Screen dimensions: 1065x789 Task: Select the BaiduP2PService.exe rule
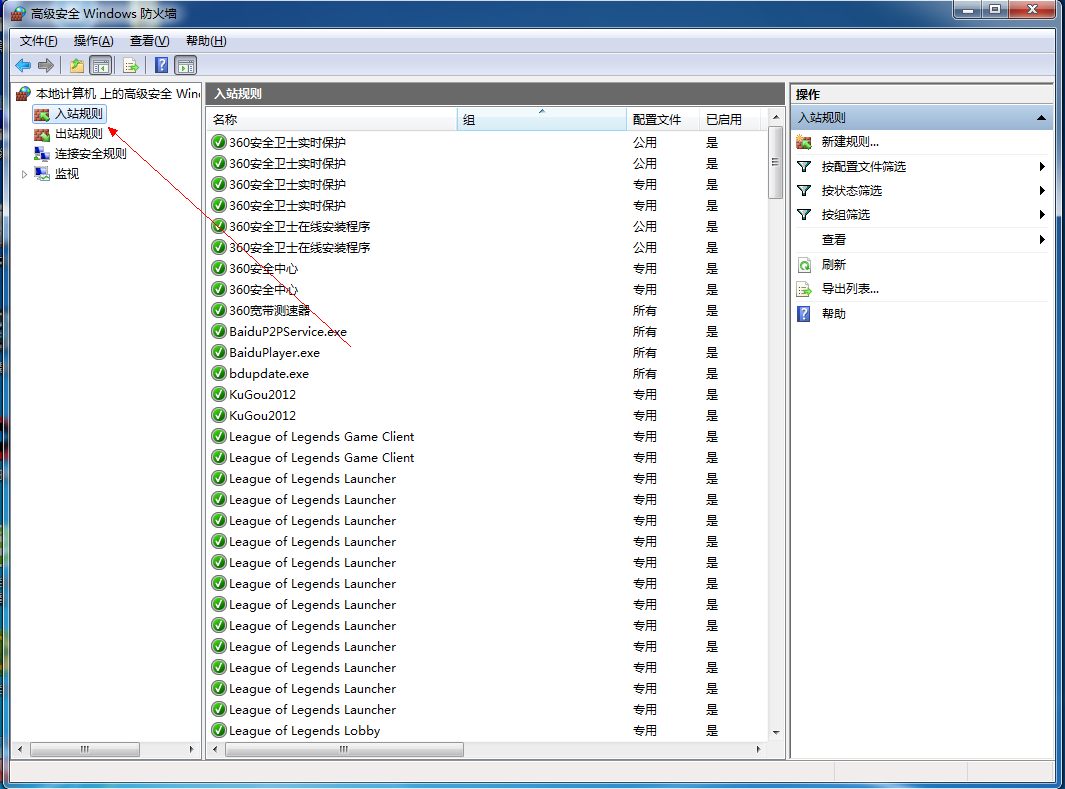287,331
